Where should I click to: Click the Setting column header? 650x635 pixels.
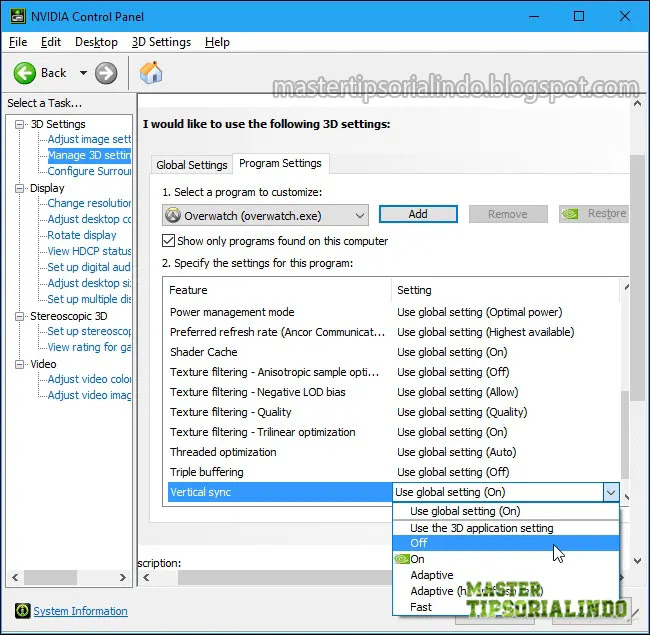tap(505, 290)
